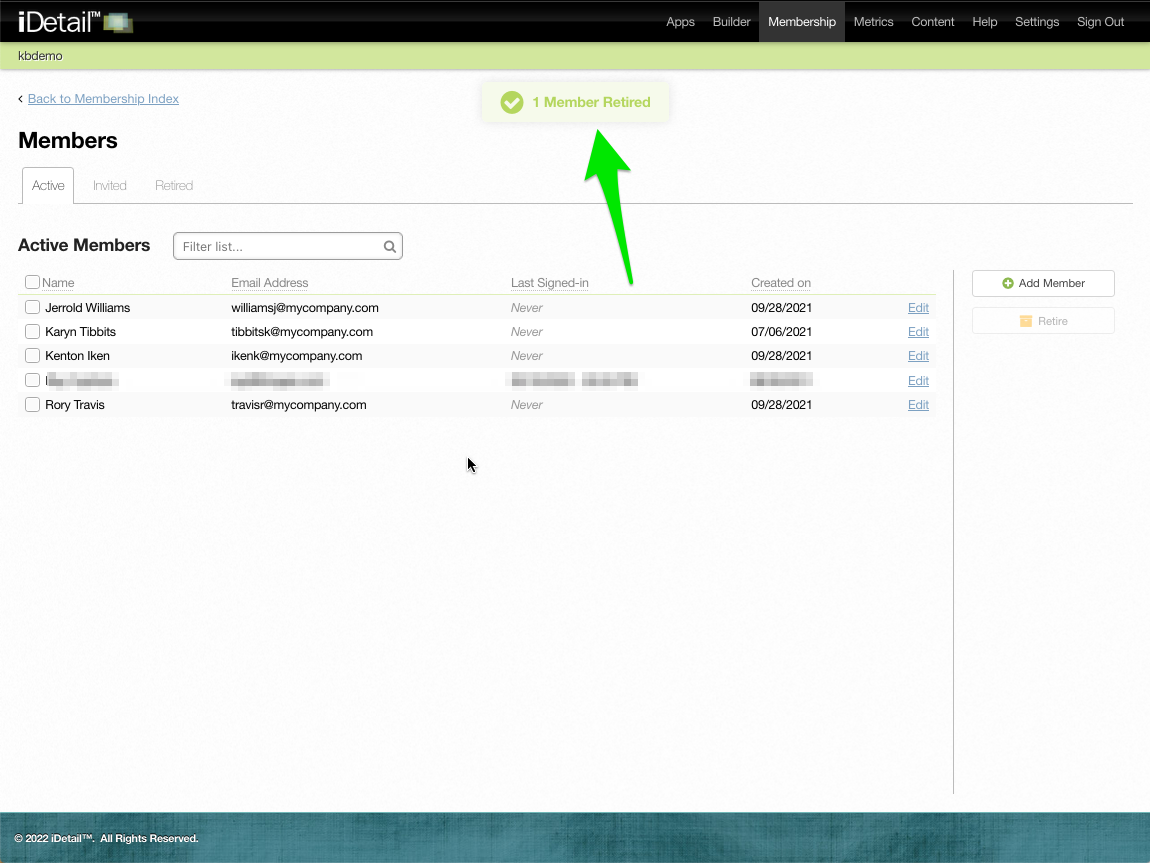This screenshot has height=863, width=1150.
Task: Sort by the Email Address column header
Action: 269,283
